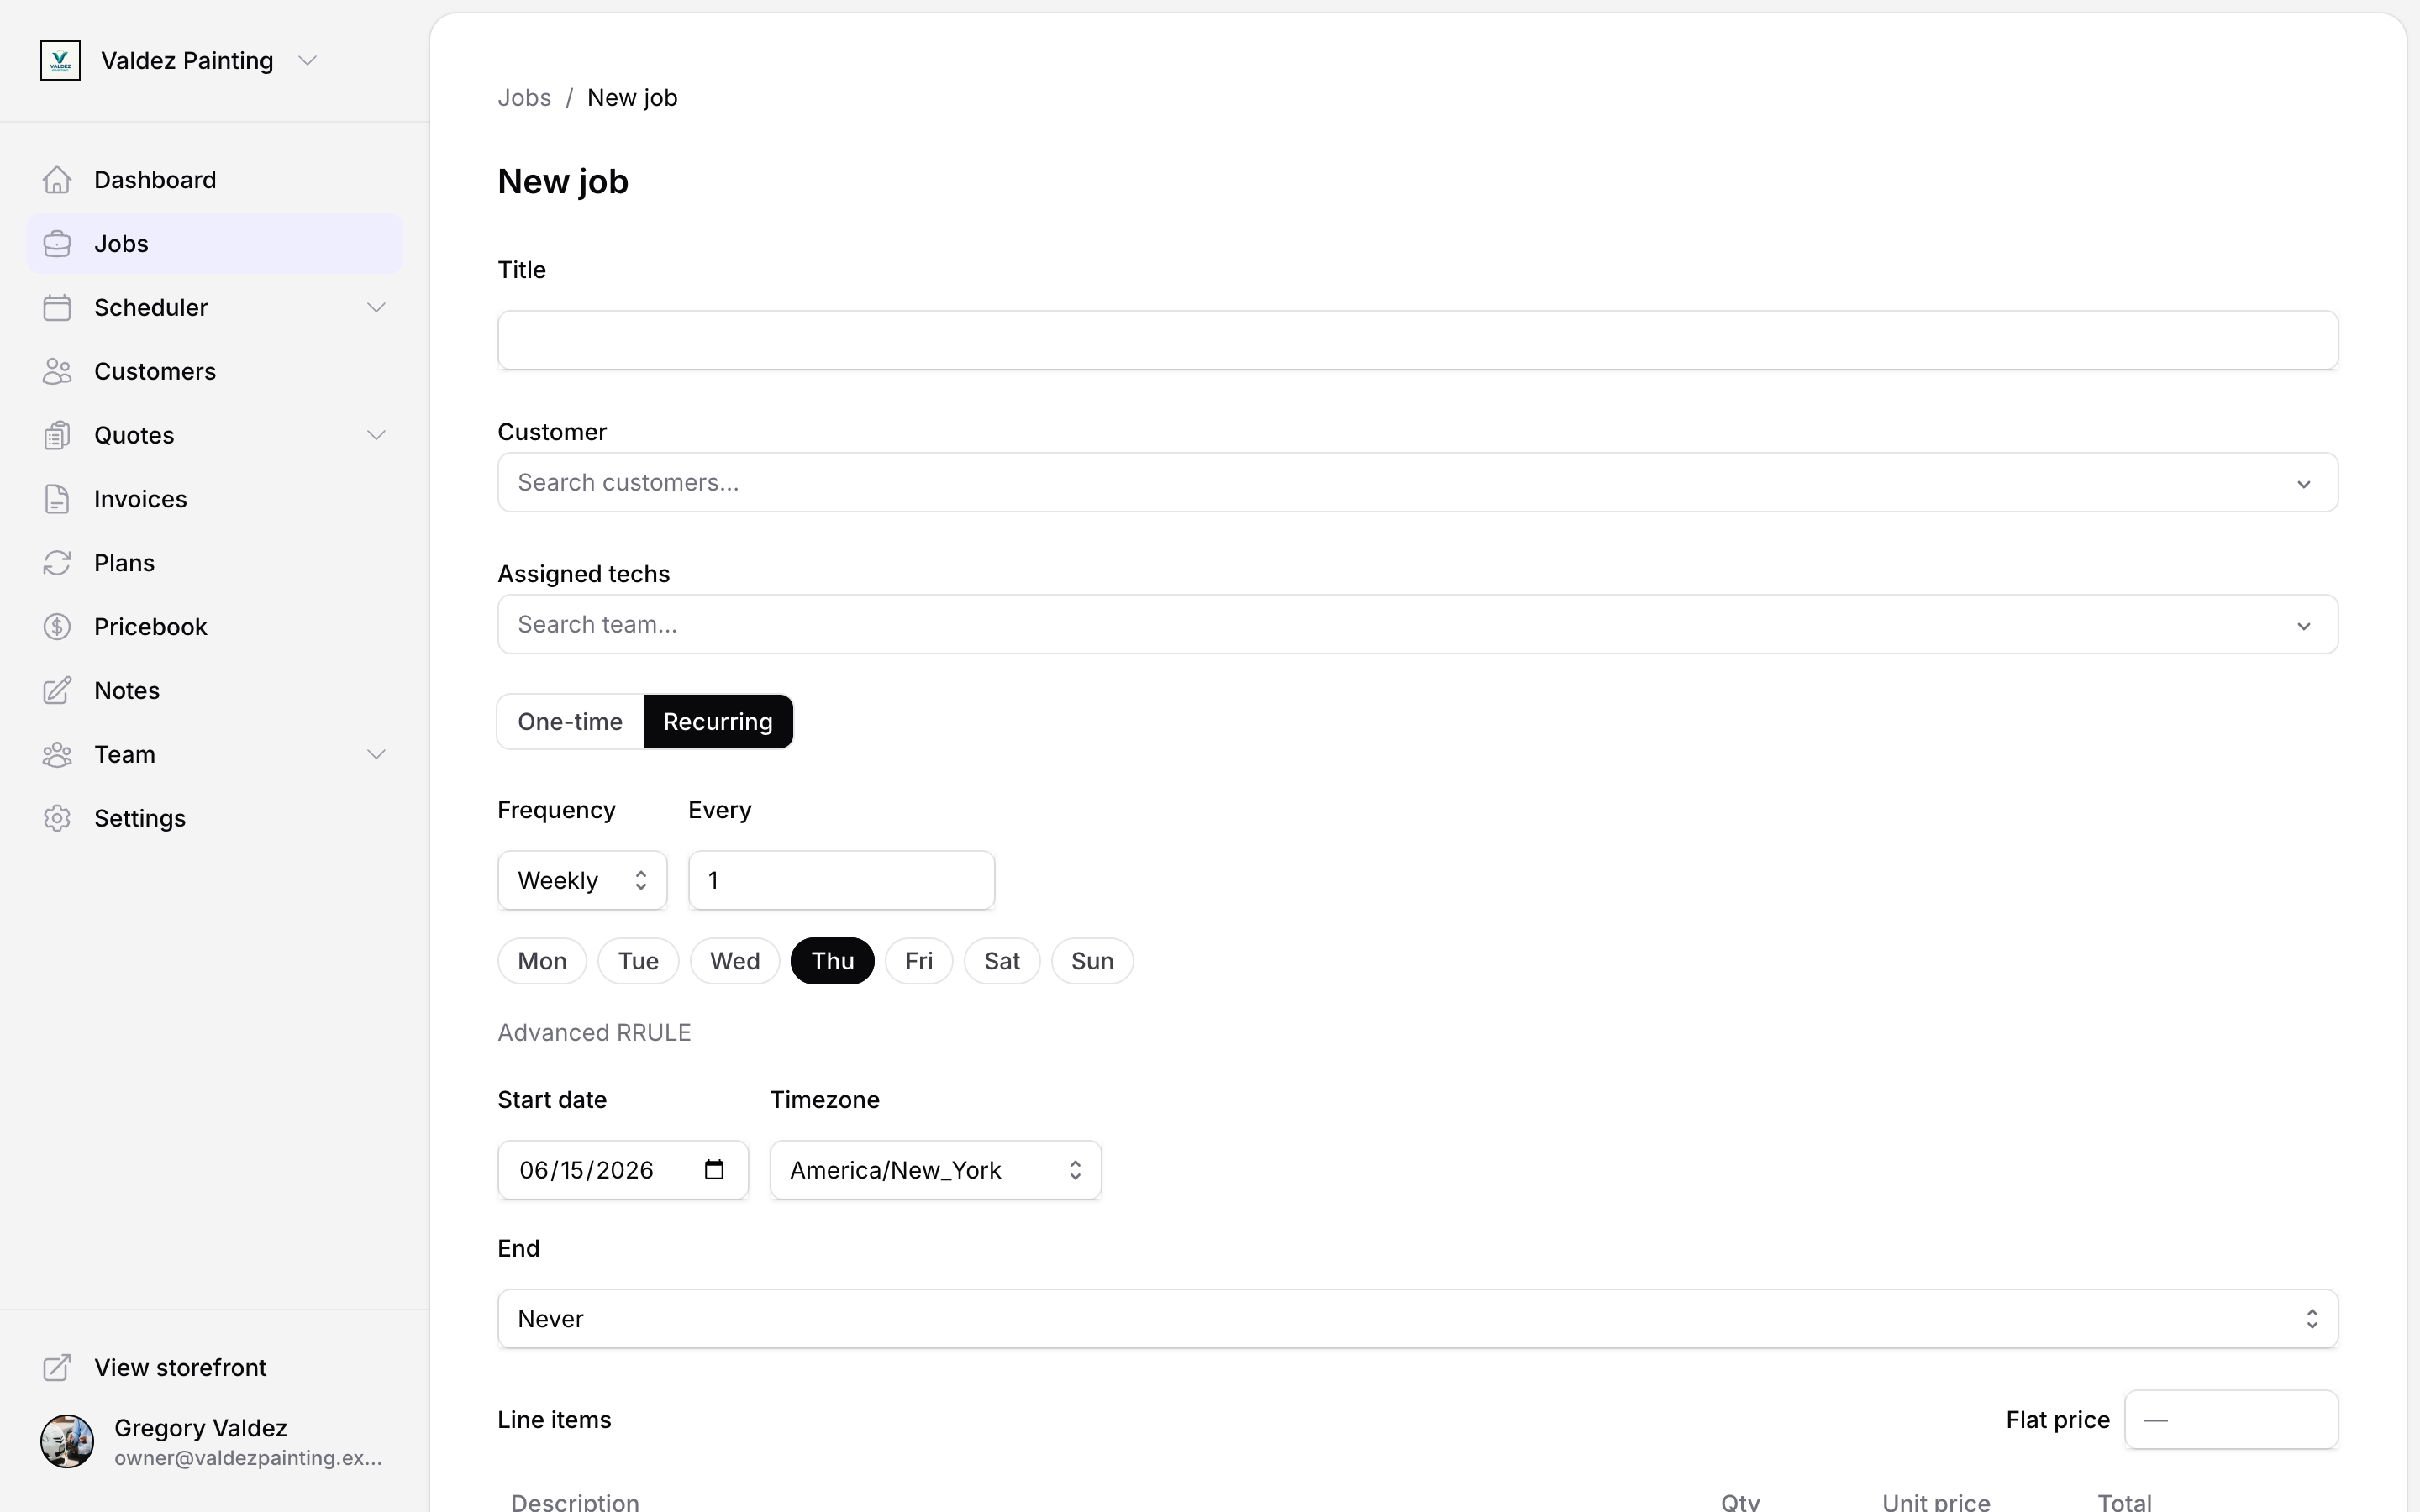Toggle the Fri weekday pill
The image size is (2420, 1512).
tap(919, 961)
